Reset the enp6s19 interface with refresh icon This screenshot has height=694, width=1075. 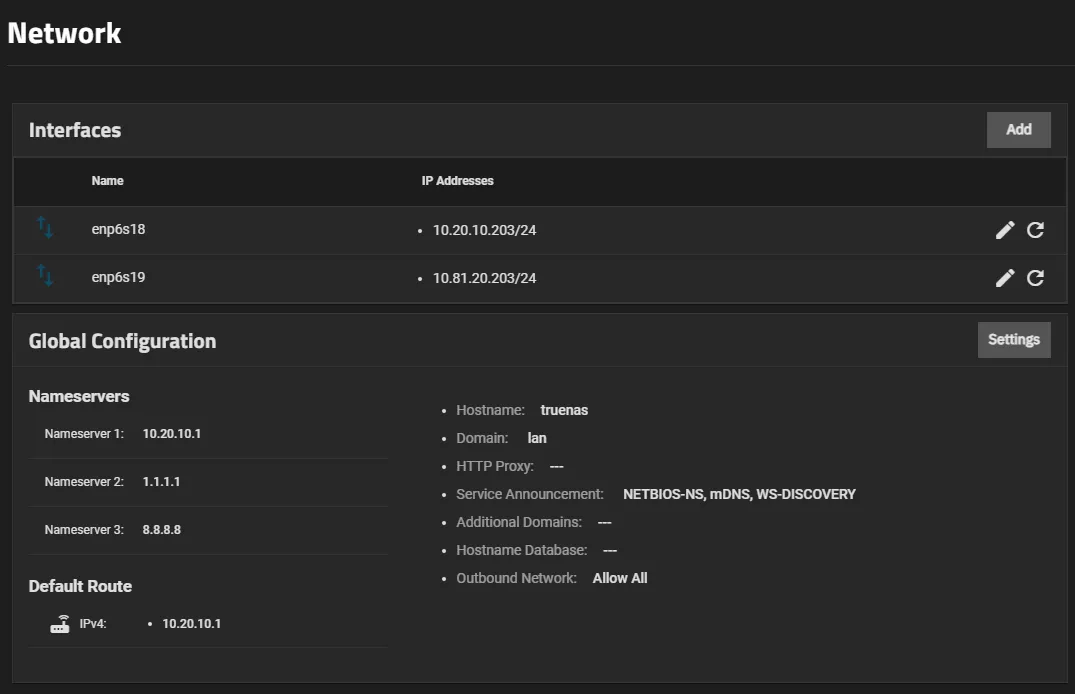pos(1036,278)
